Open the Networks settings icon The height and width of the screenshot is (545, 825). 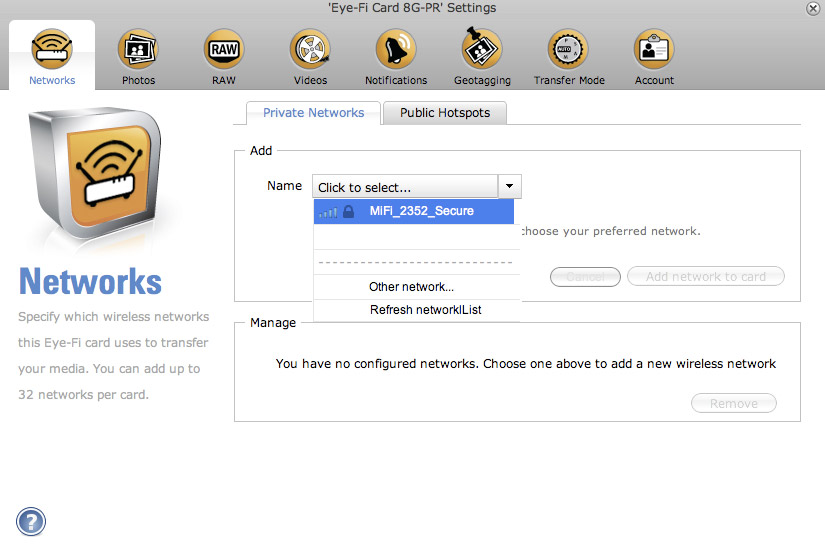tap(52, 49)
